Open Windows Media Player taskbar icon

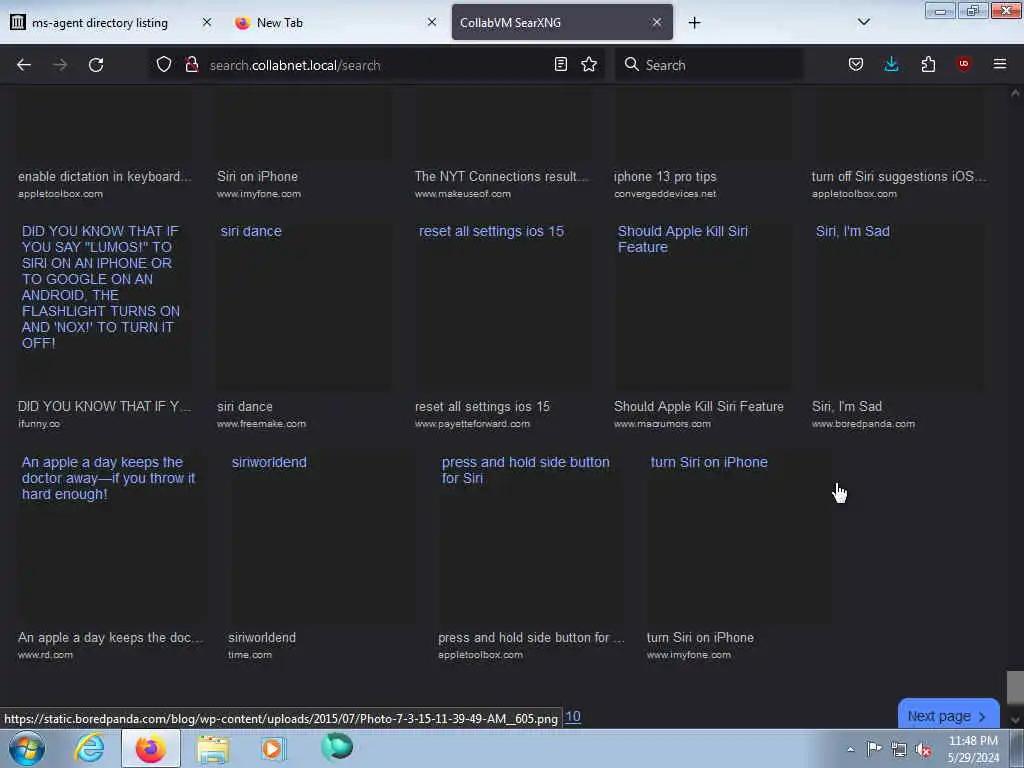[274, 748]
